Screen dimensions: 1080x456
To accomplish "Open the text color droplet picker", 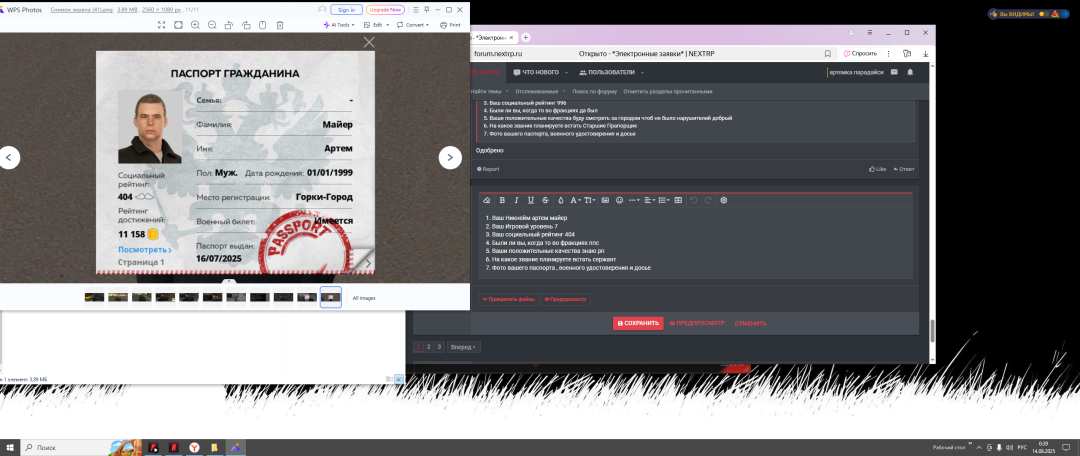I will click(x=561, y=200).
